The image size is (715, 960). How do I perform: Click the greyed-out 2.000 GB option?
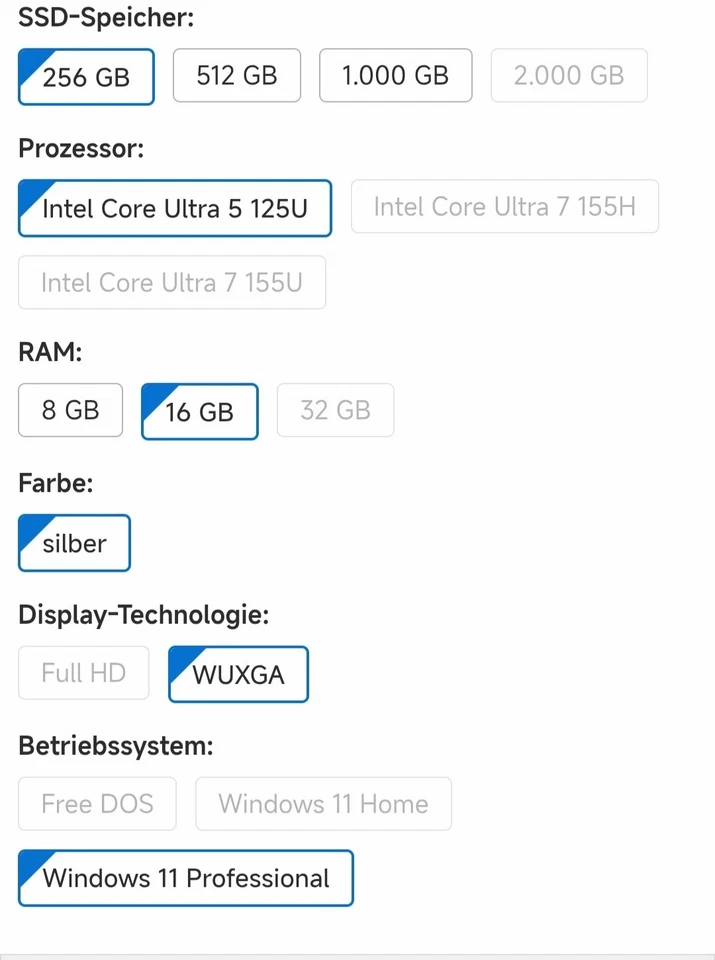(x=568, y=75)
